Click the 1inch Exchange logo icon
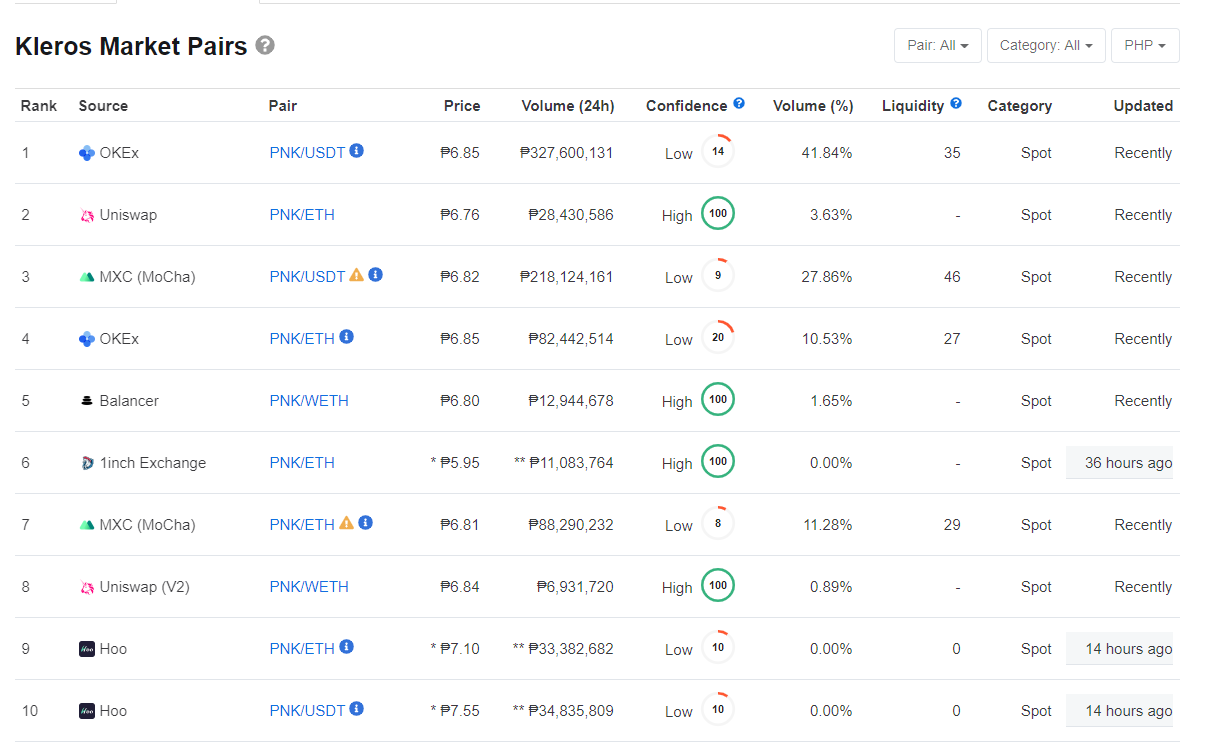 (87, 463)
